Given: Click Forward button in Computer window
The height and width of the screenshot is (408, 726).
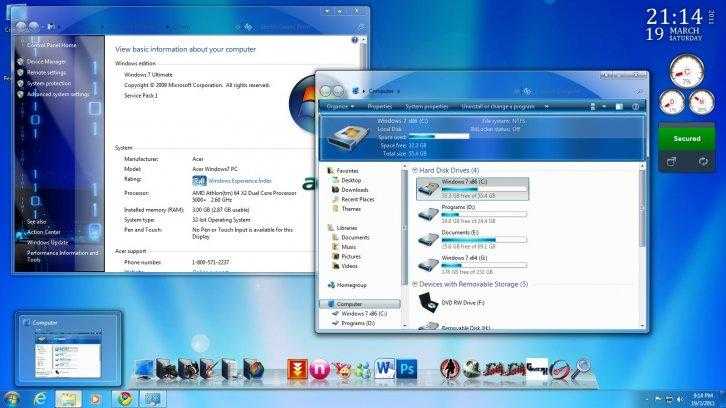Looking at the screenshot, I should (x=338, y=91).
